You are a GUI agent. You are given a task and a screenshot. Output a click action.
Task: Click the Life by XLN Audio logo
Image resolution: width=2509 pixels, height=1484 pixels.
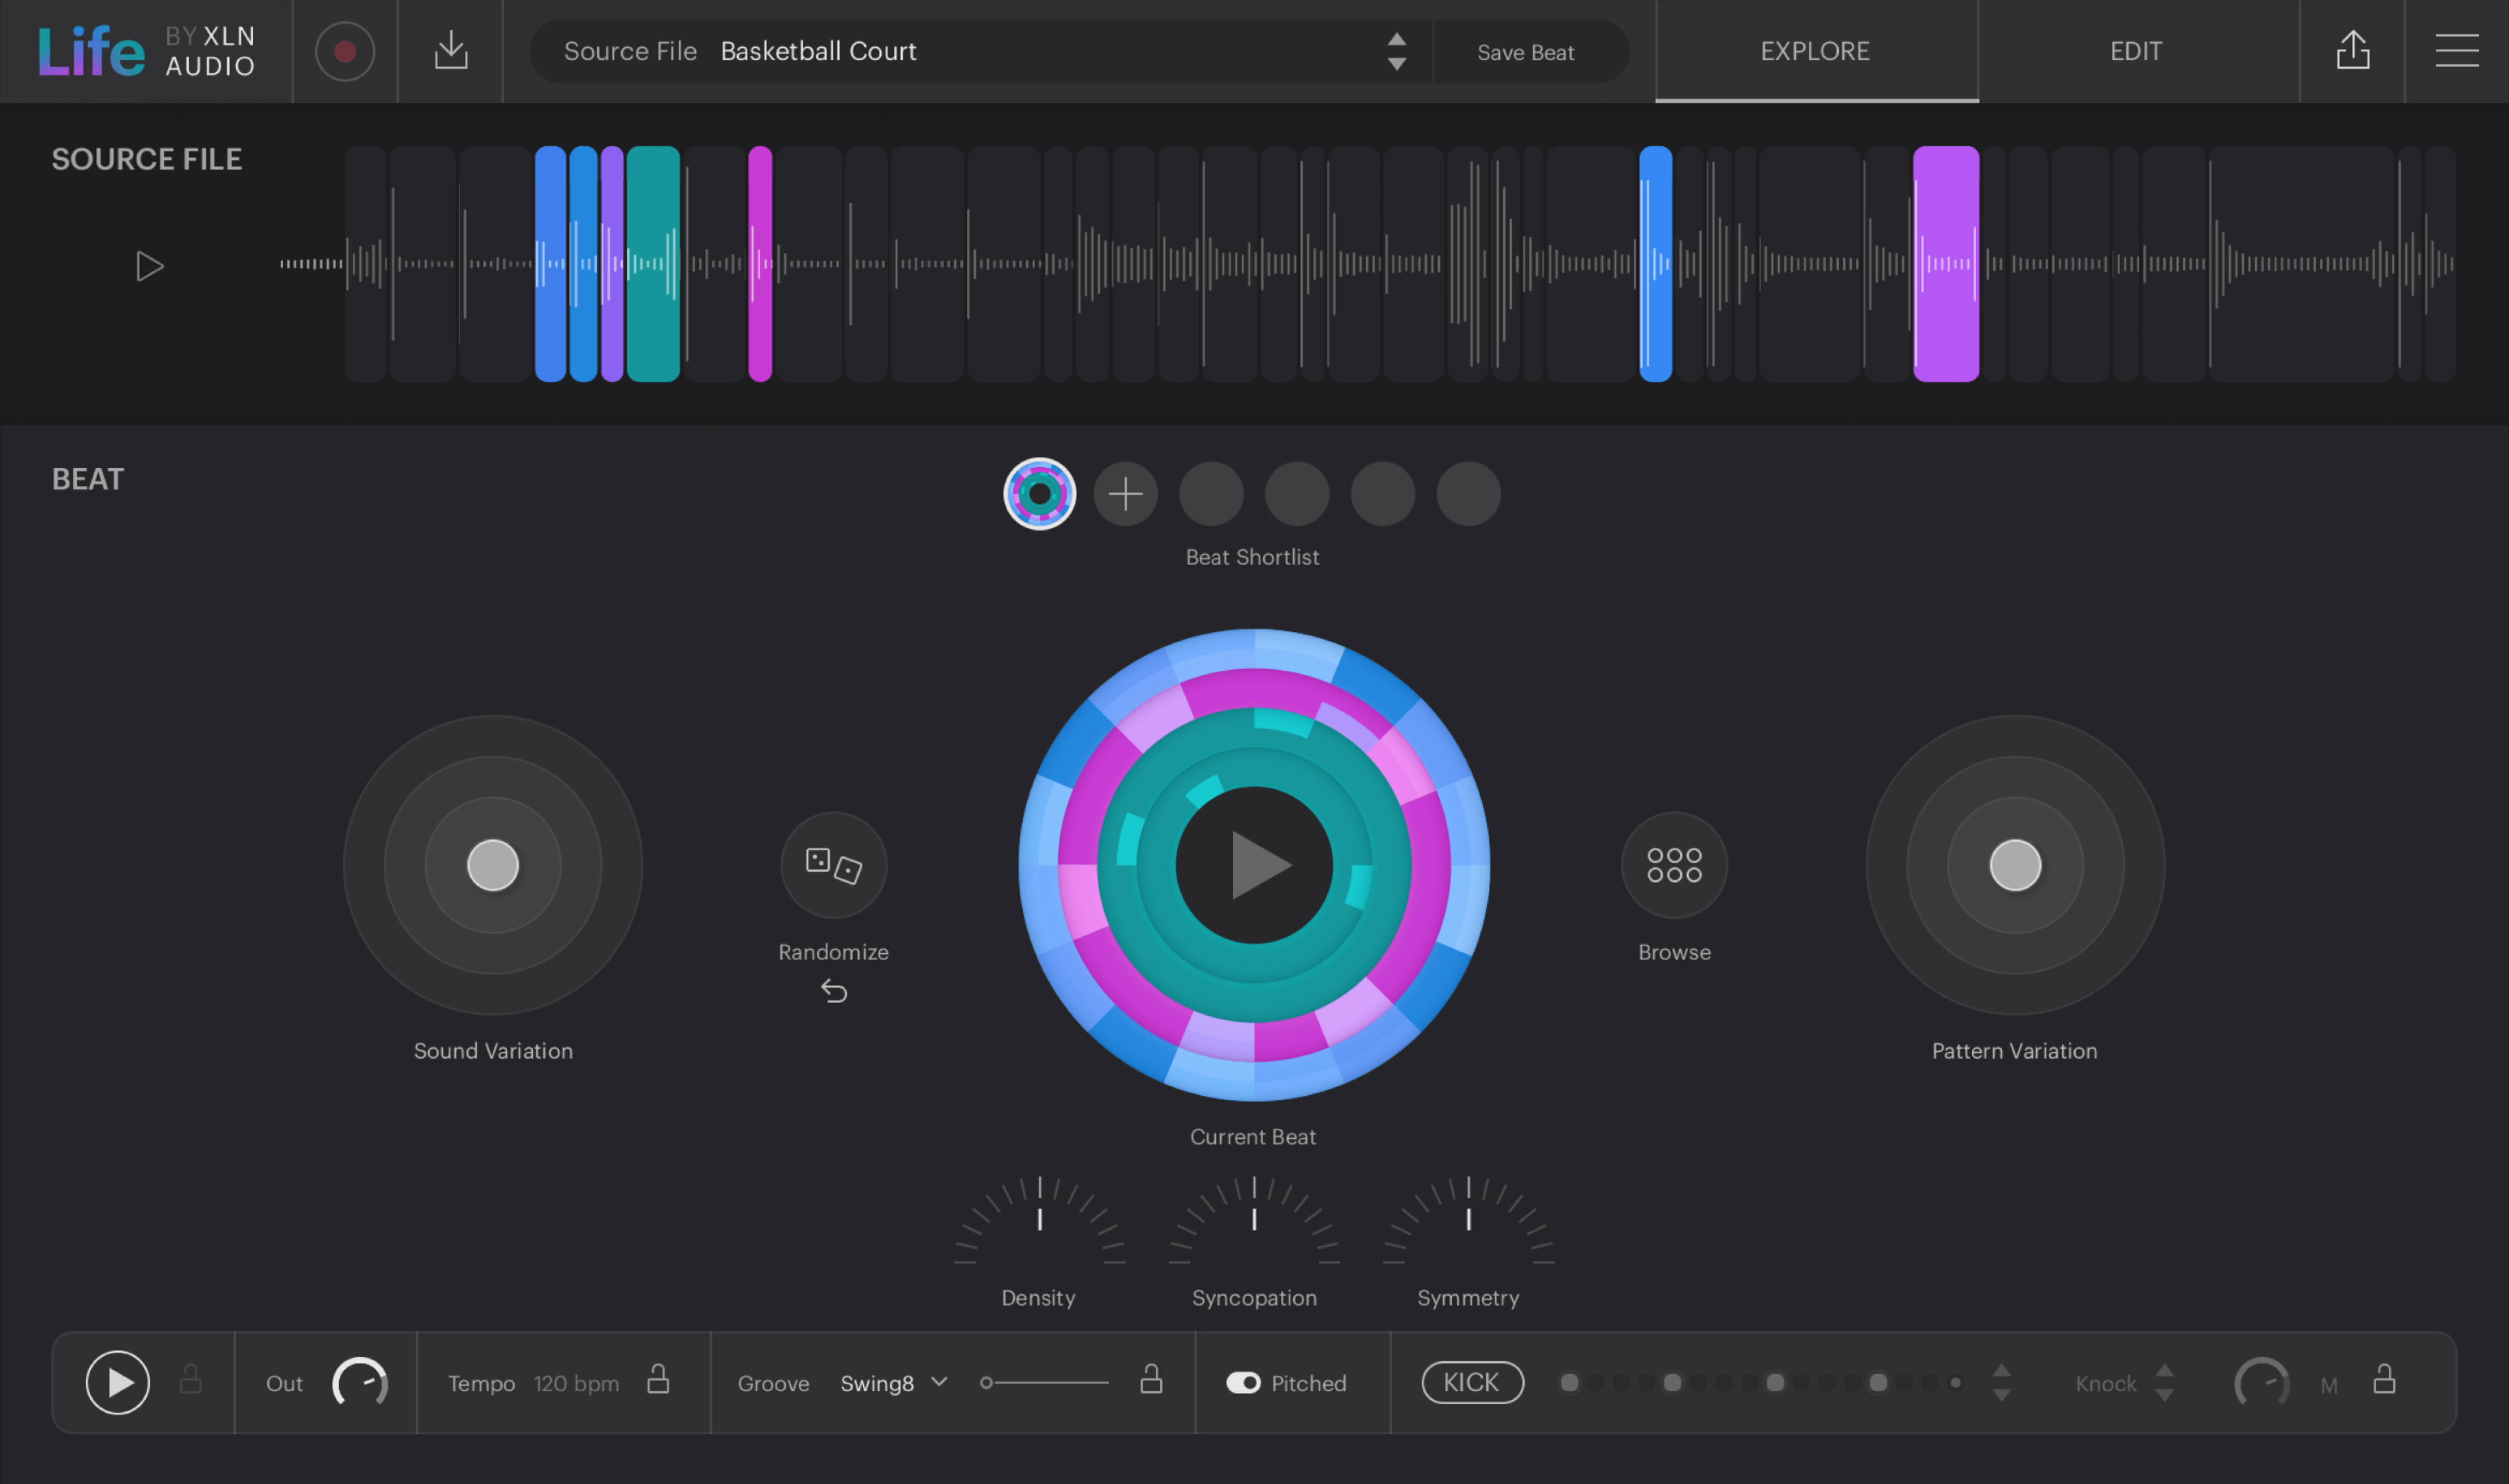pos(147,51)
